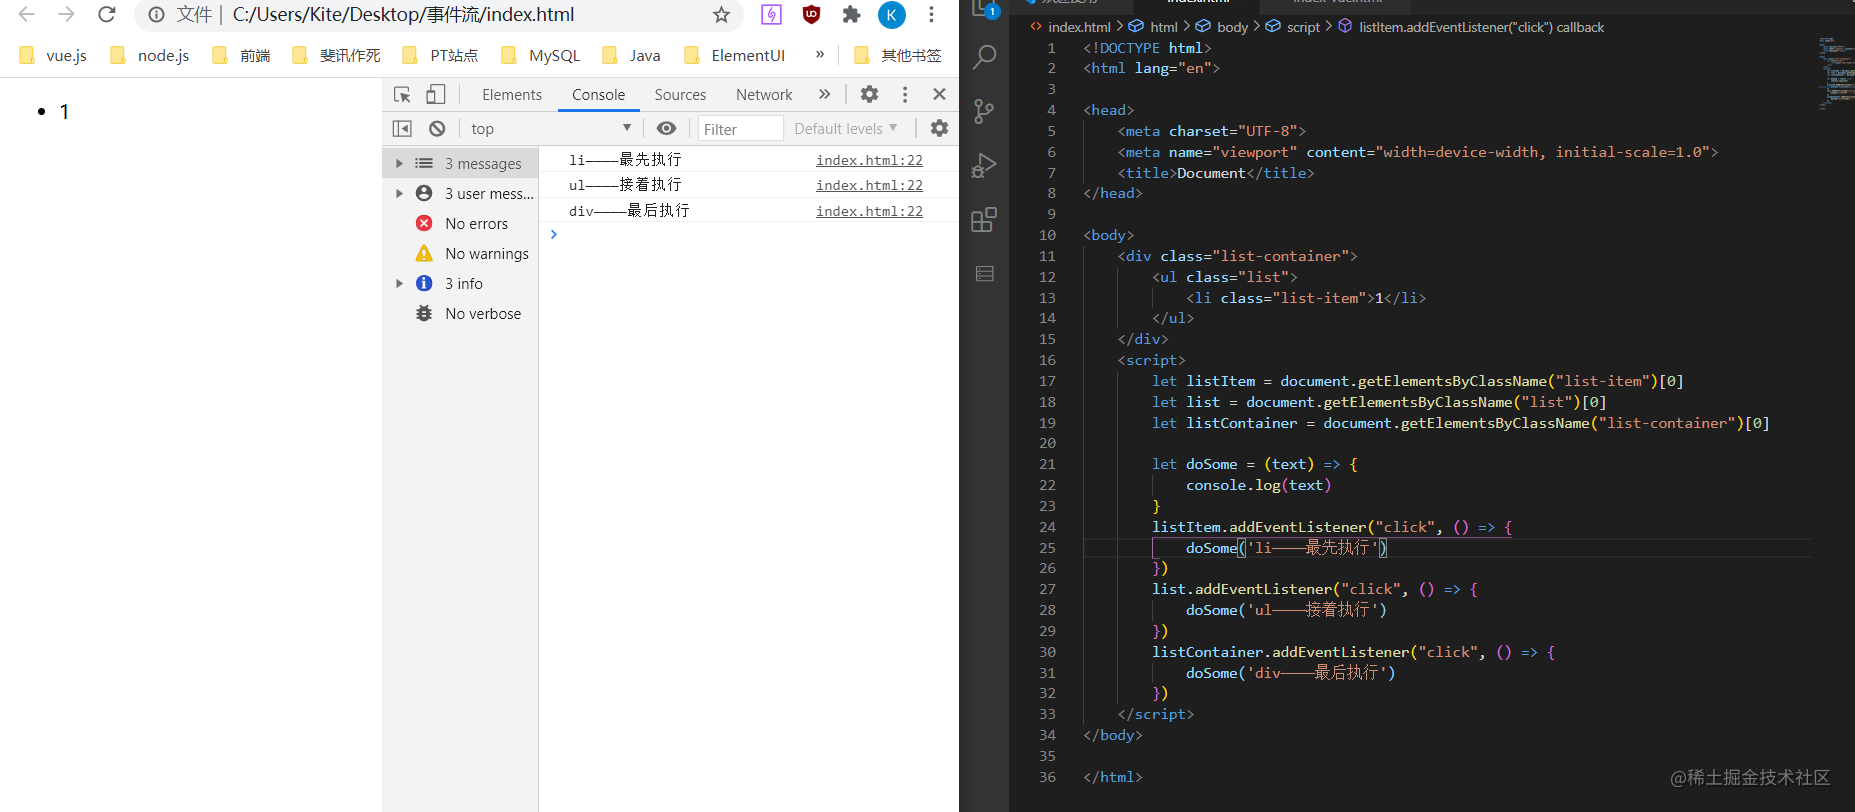Screen dimensions: 1855x812
Task: Reload the page in Chrome
Action: pyautogui.click(x=106, y=14)
